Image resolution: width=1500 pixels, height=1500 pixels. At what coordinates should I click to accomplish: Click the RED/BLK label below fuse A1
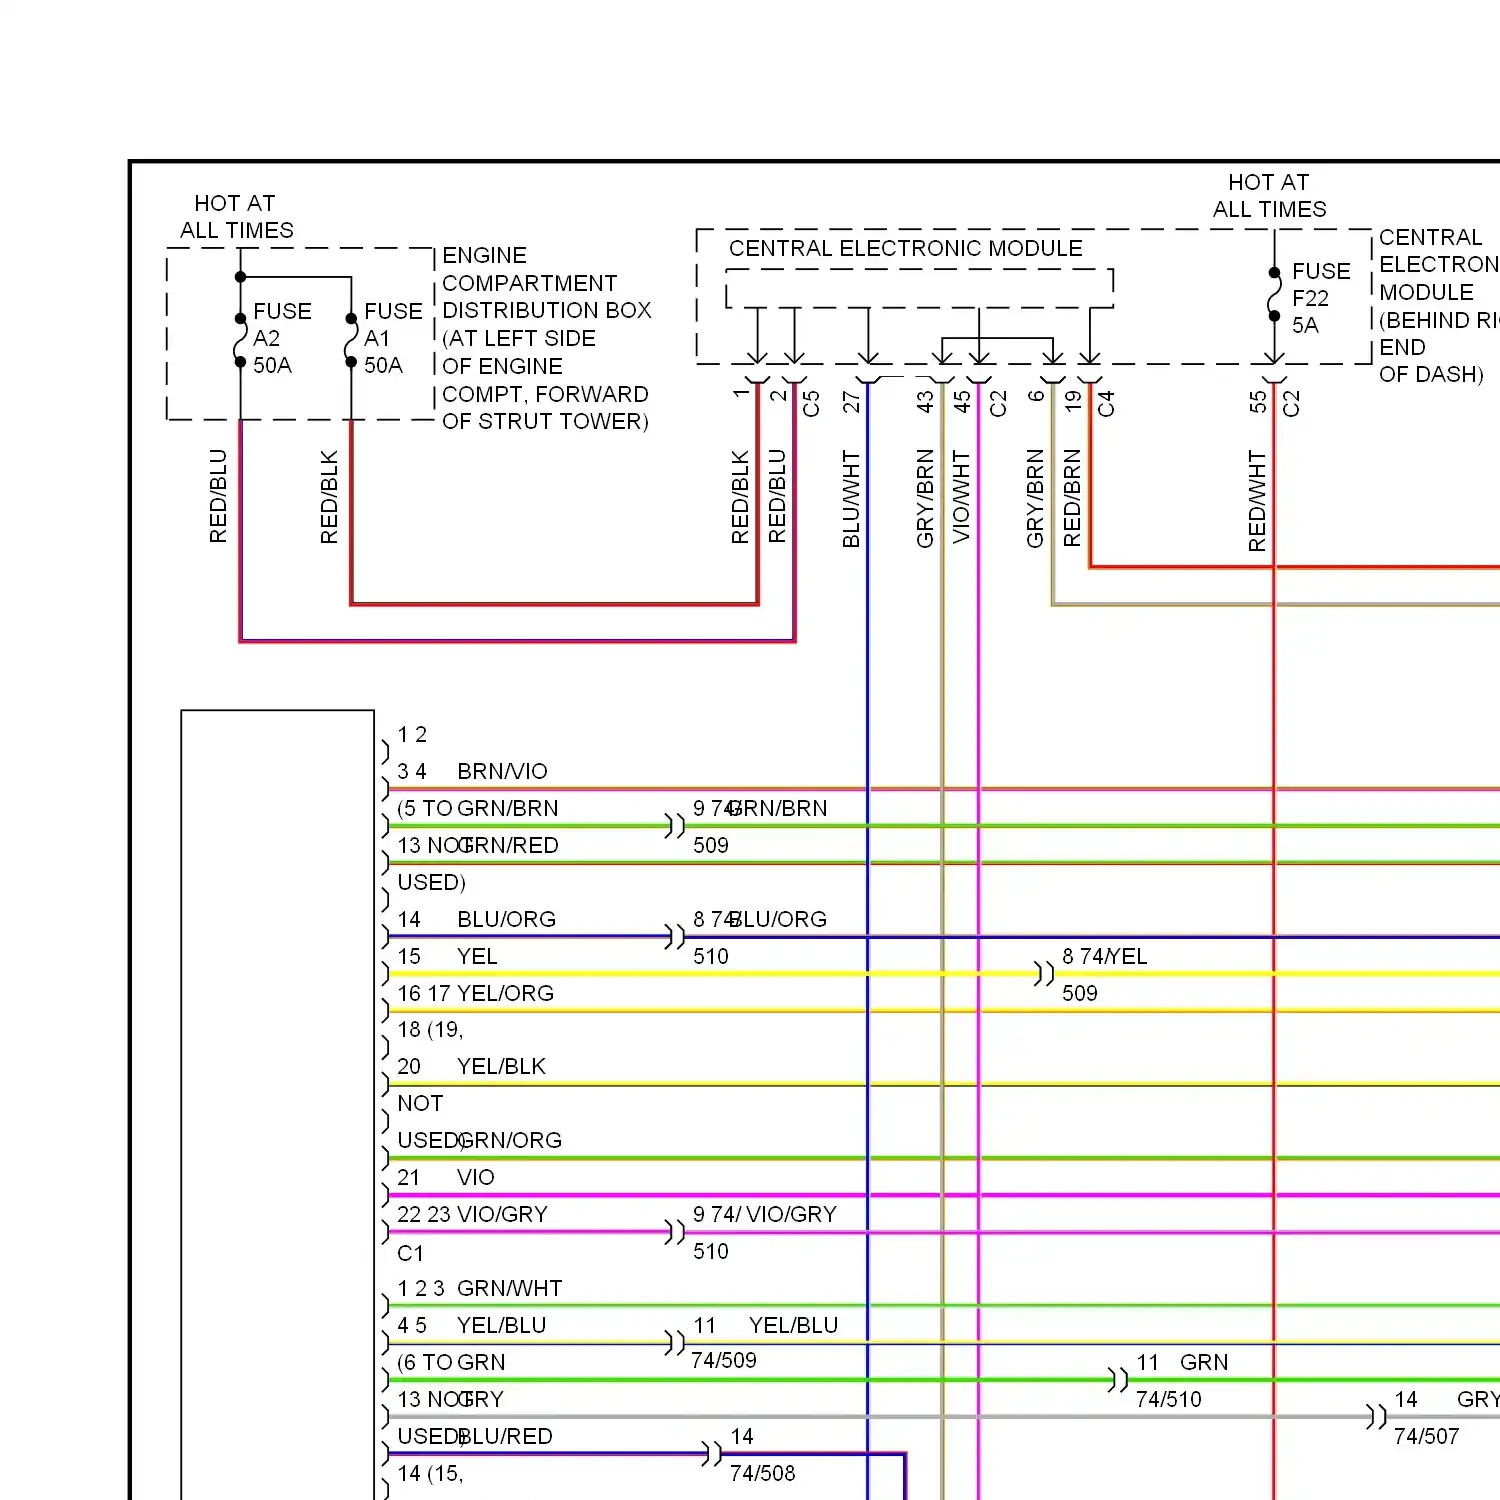(x=329, y=497)
